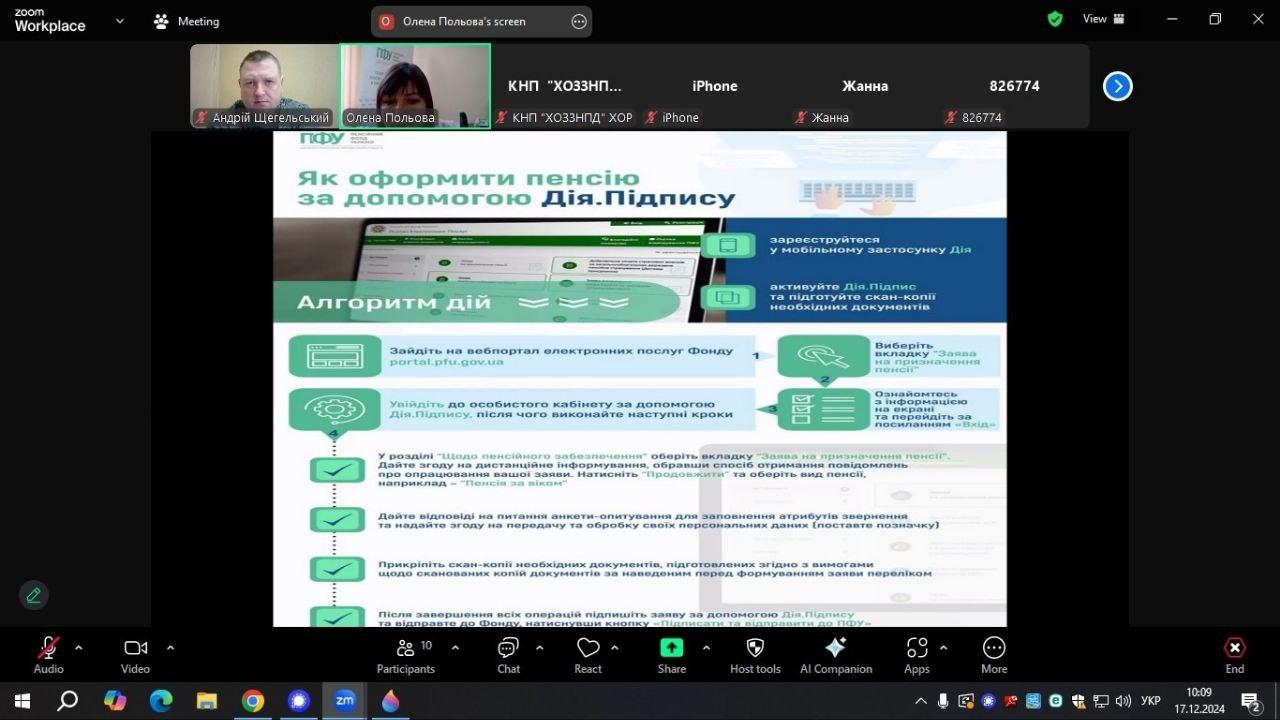Select the КНП "ХОЗЗНП..." participant tile
Viewport: 1280px width, 720px height.
(x=565, y=86)
